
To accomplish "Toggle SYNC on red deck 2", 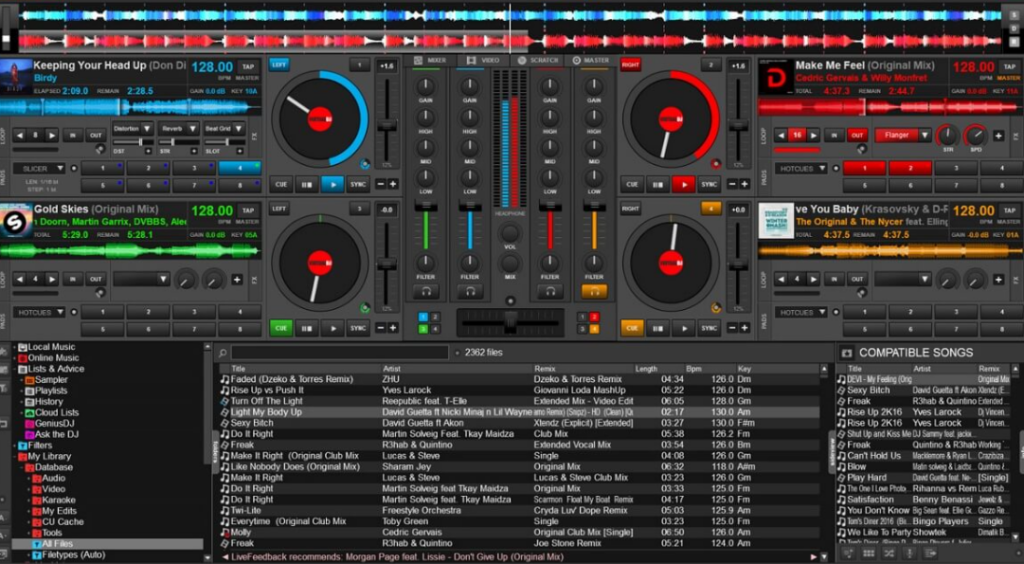I will (x=709, y=185).
